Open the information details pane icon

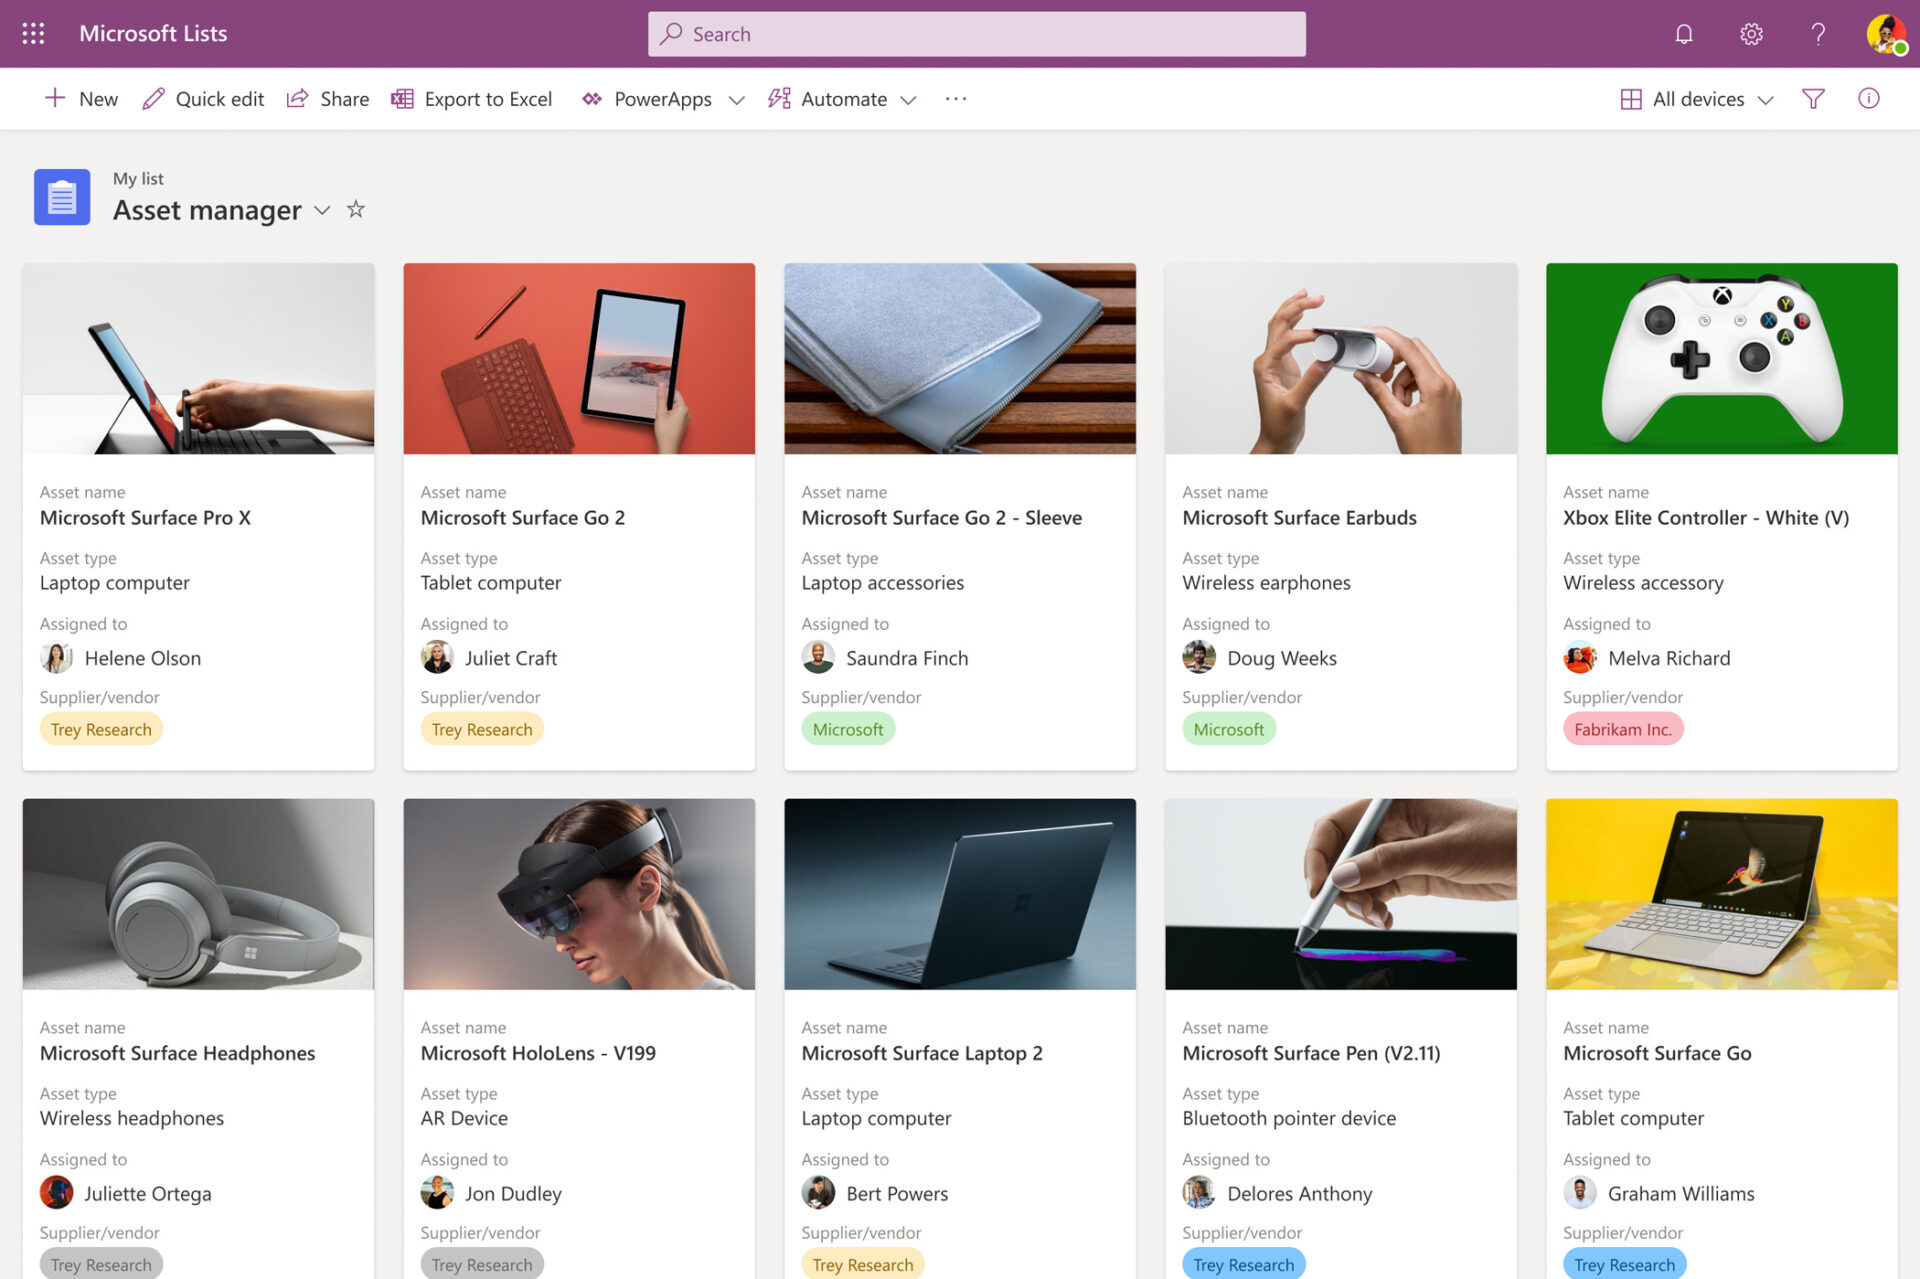(x=1869, y=99)
